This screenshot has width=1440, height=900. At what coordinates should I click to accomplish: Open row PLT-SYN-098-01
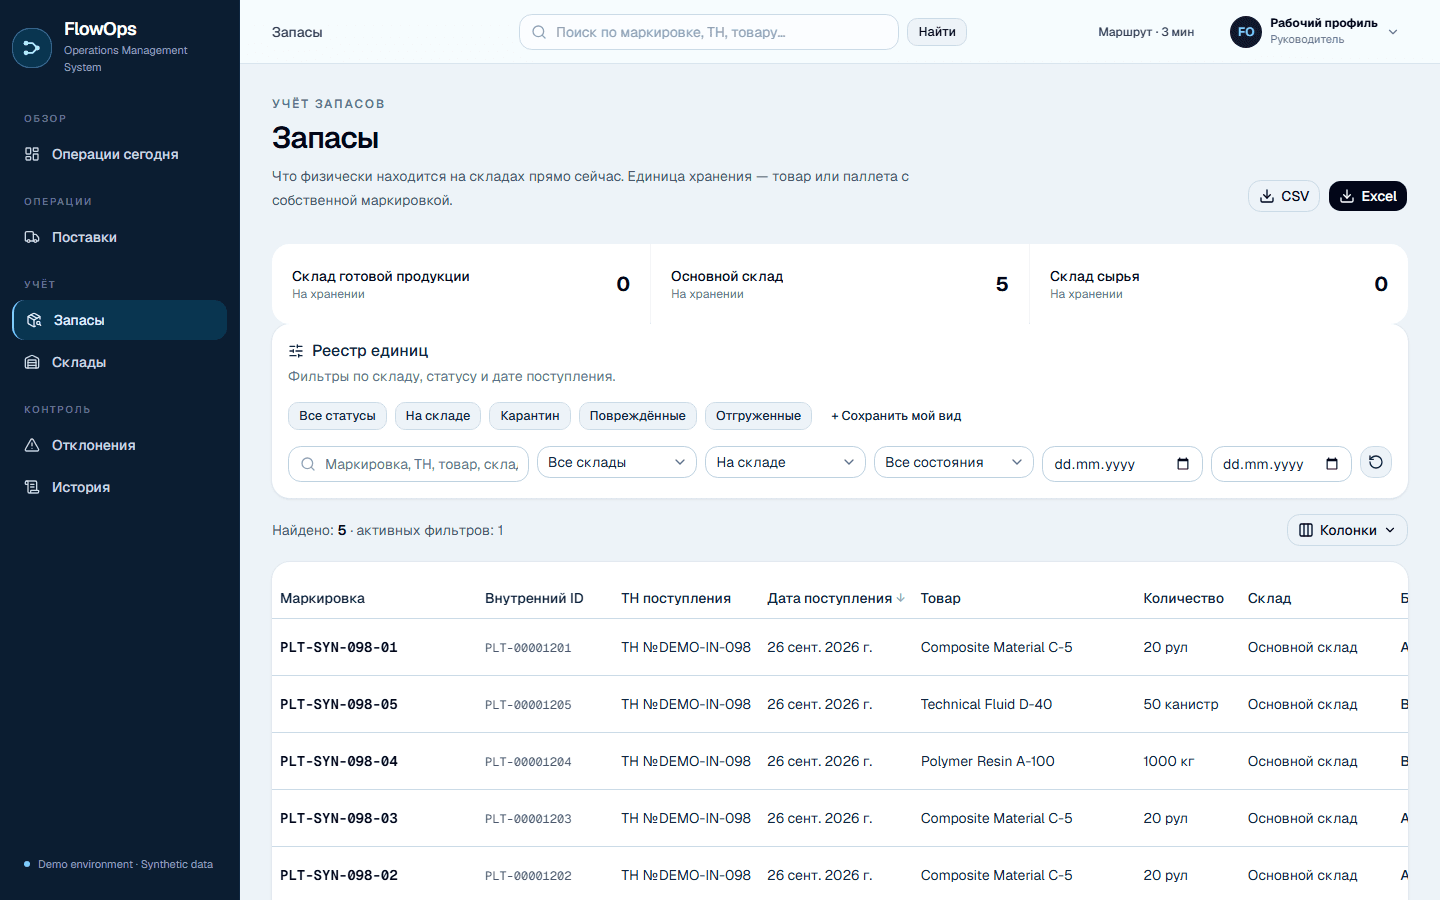(x=840, y=647)
